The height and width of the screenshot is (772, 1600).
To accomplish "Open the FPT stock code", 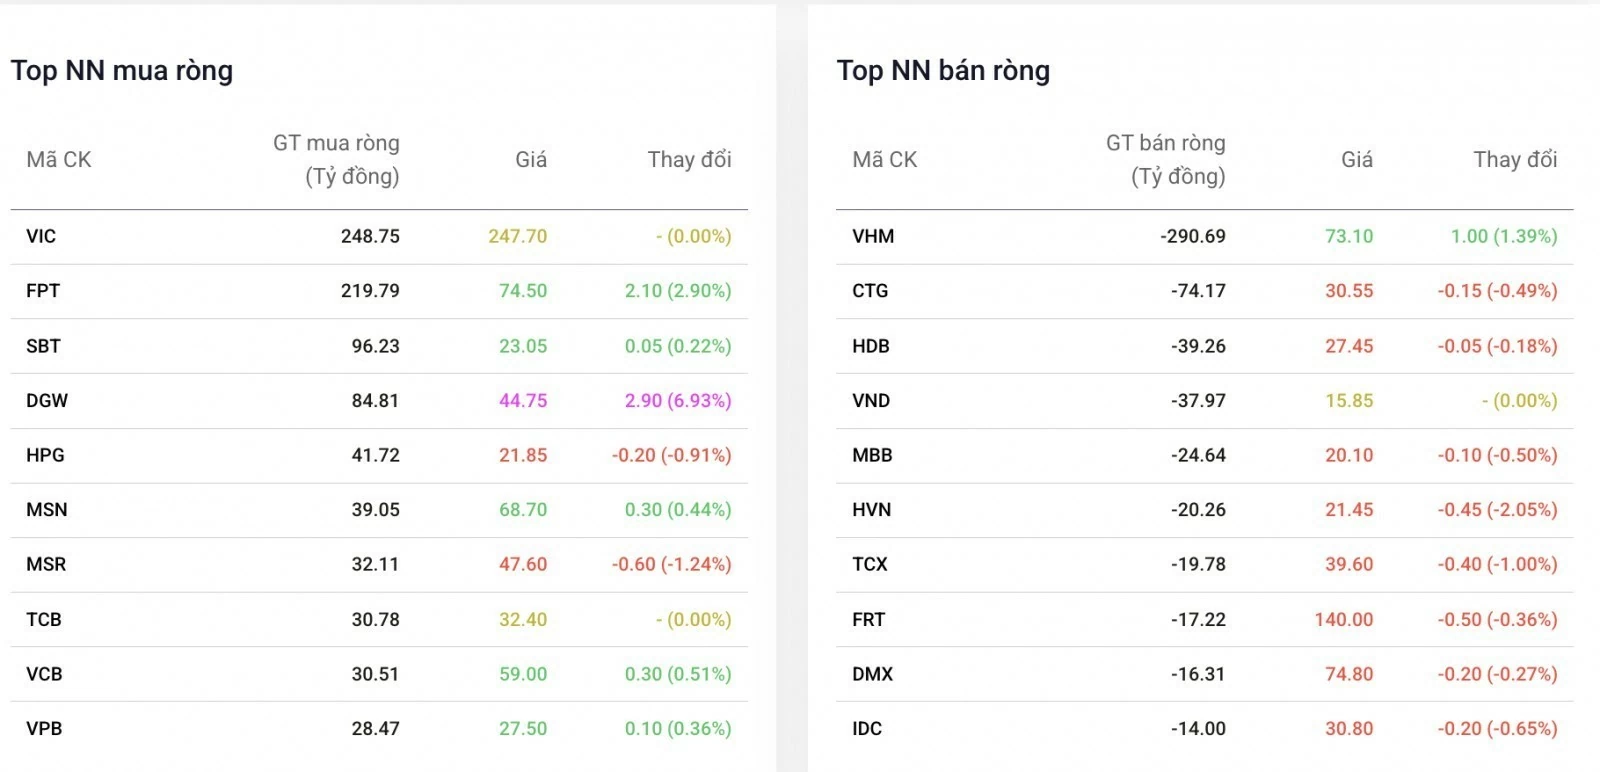I will pos(43,291).
